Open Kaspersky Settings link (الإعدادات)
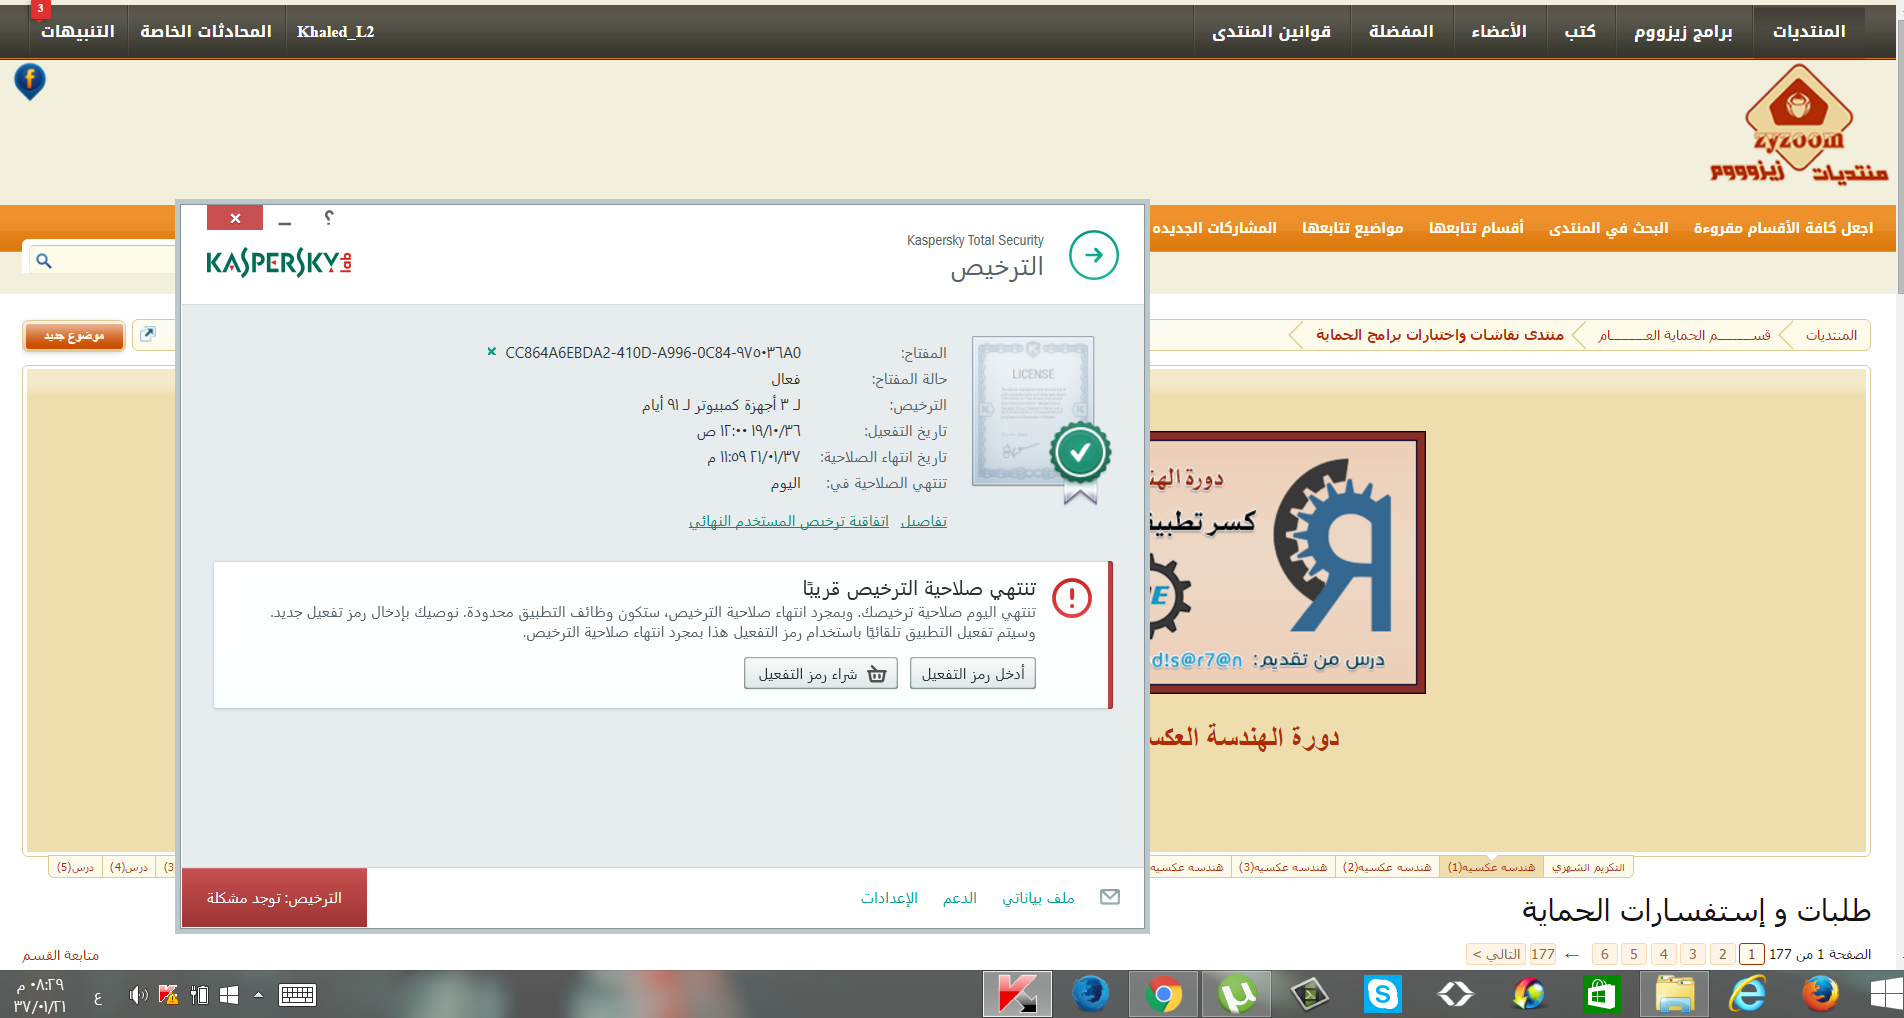Viewport: 1904px width, 1018px height. [889, 898]
